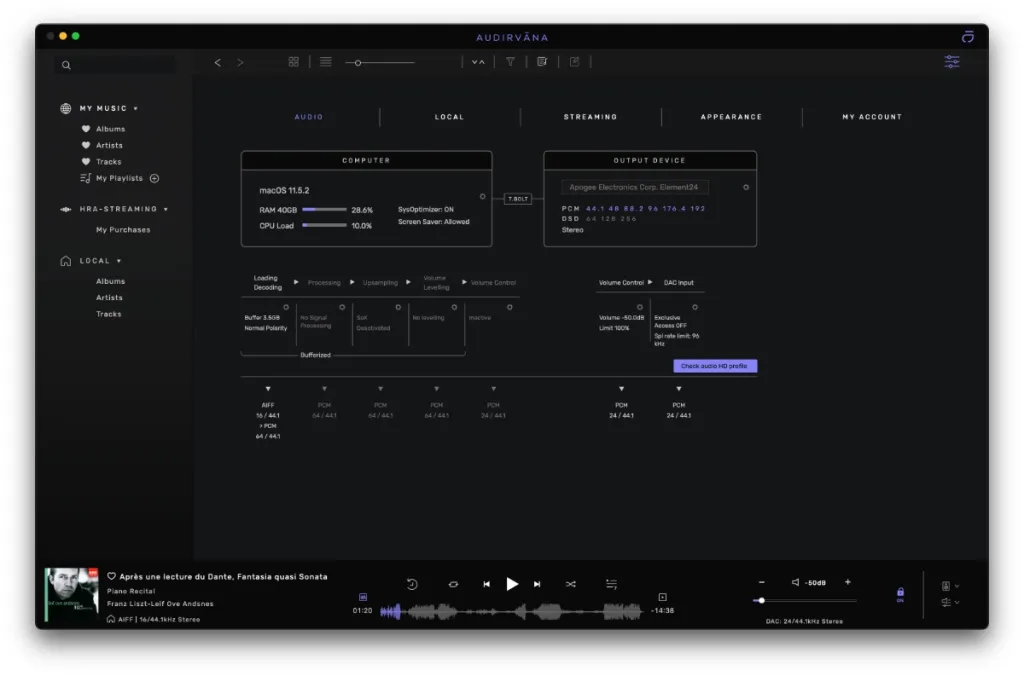Open the settings sliders icon at top right

tap(952, 62)
